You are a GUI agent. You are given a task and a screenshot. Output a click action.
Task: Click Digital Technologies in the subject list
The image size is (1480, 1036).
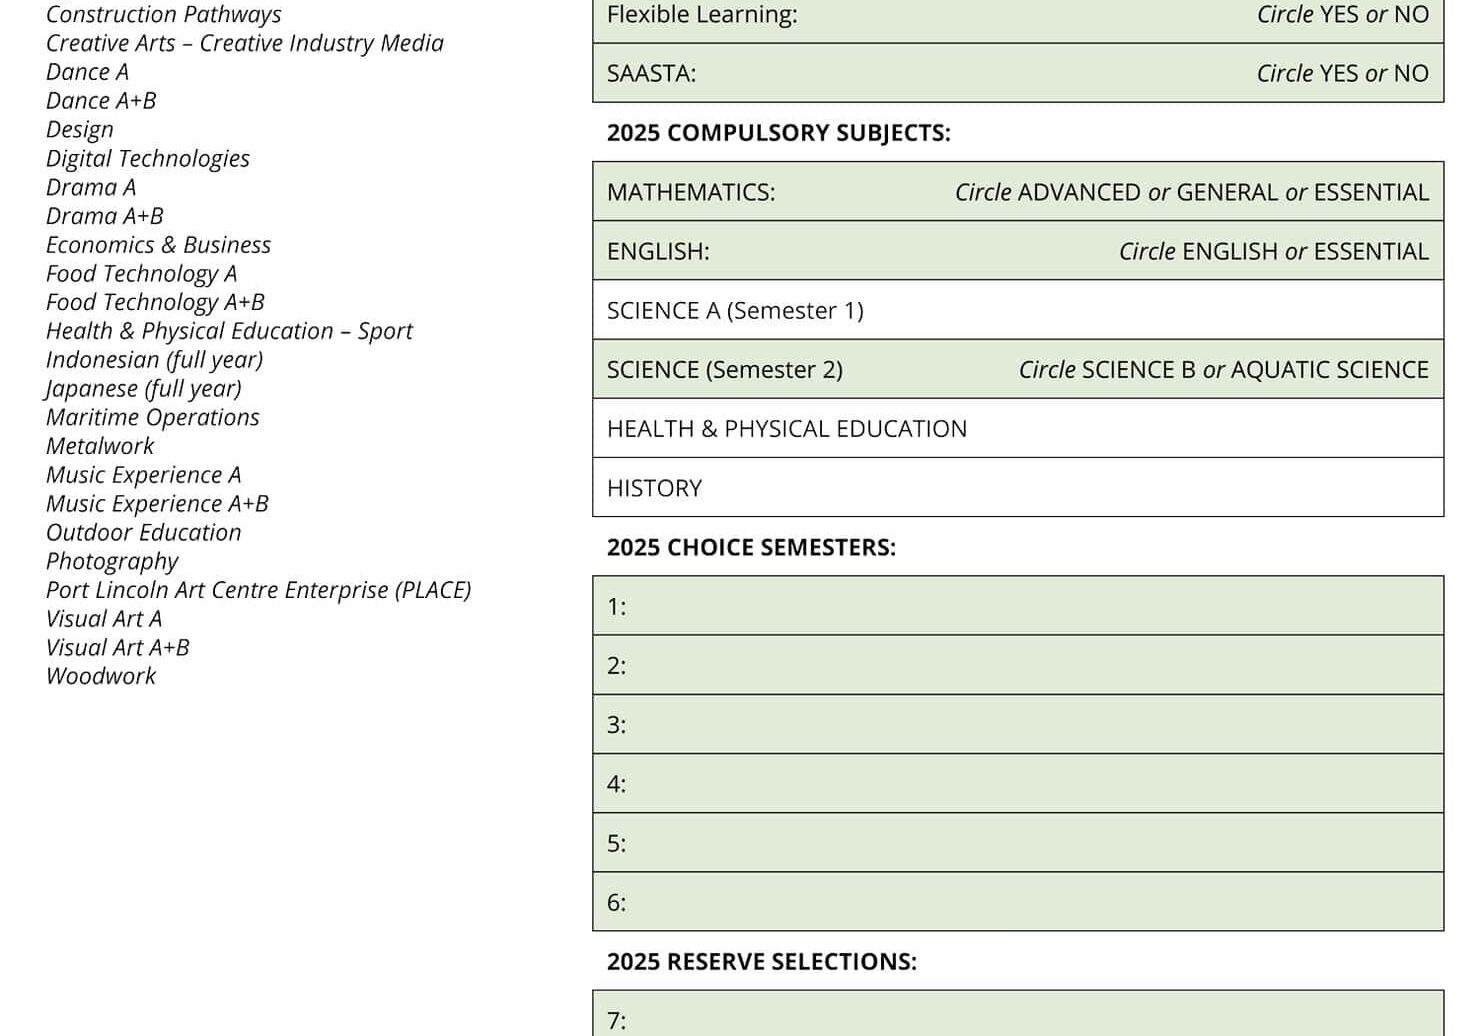(147, 158)
